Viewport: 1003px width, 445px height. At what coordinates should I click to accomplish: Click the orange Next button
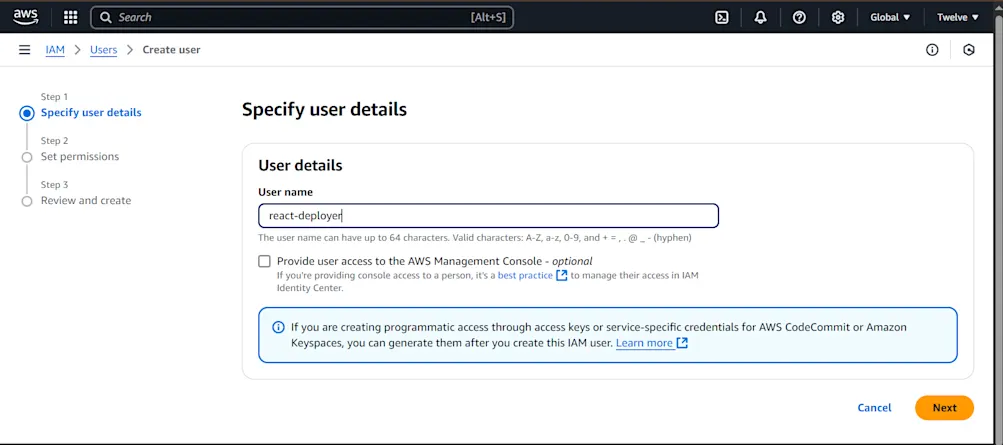pos(944,408)
